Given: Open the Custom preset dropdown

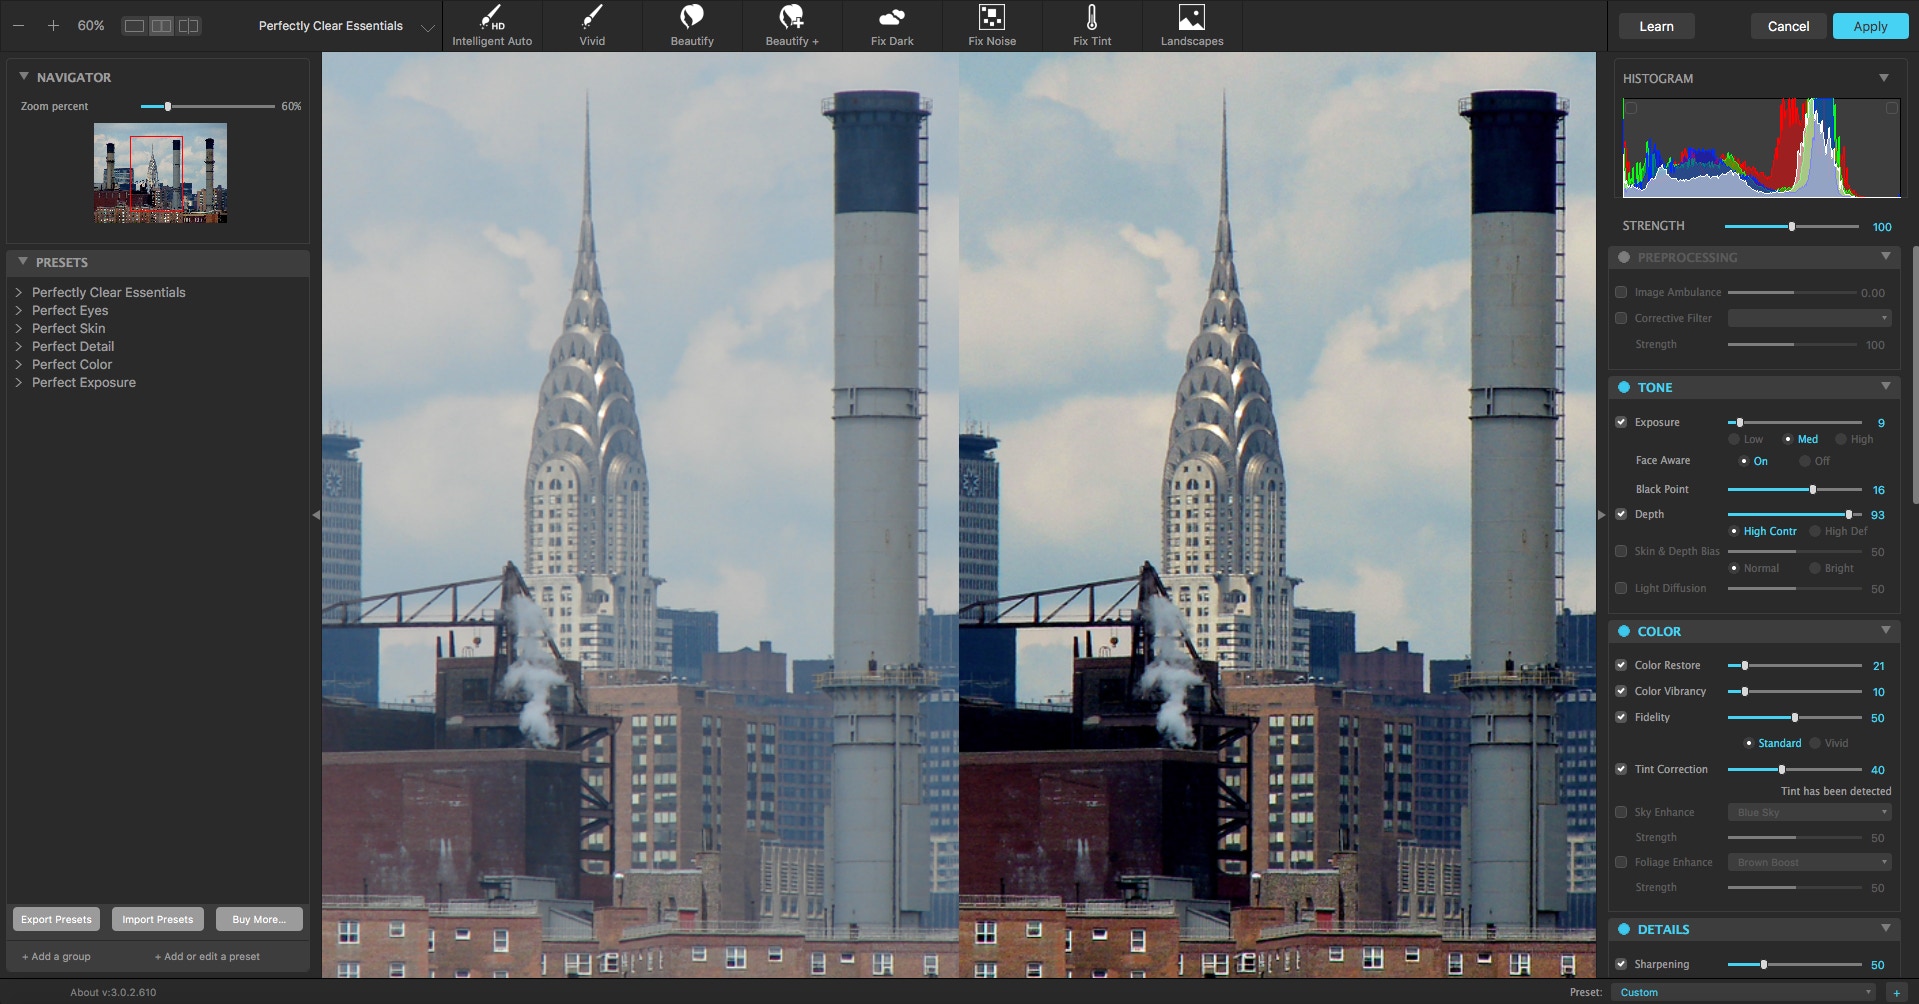Looking at the screenshot, I should [1745, 992].
